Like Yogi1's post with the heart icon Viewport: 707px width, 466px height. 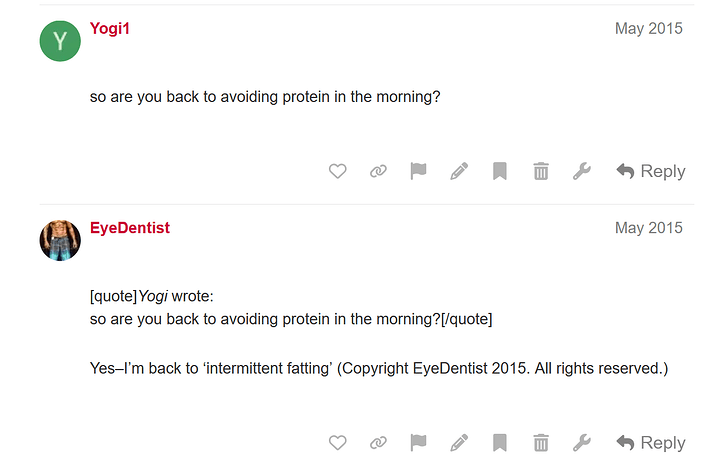(338, 172)
